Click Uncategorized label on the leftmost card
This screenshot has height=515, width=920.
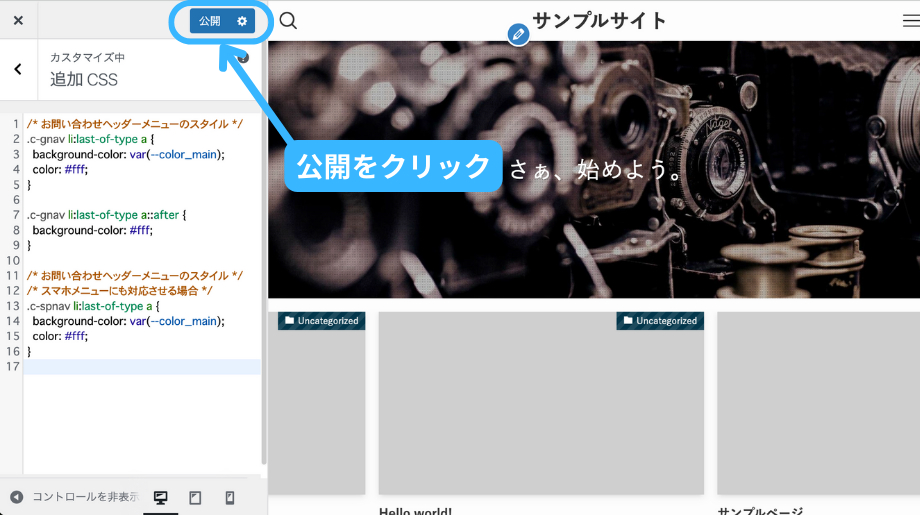point(321,321)
